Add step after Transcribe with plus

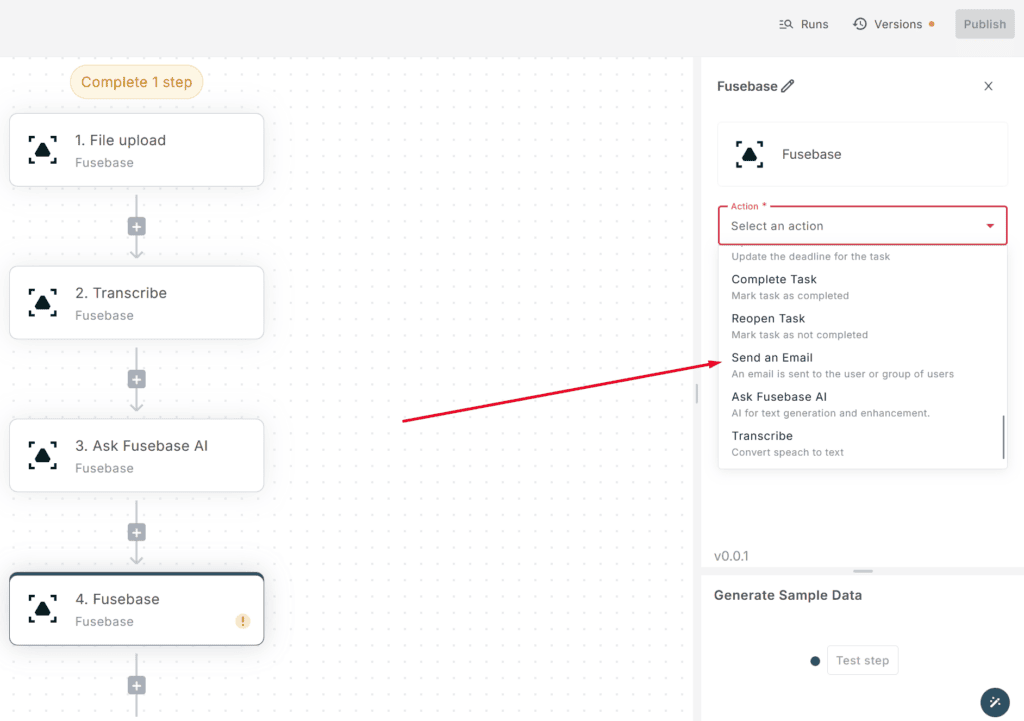pyautogui.click(x=136, y=379)
